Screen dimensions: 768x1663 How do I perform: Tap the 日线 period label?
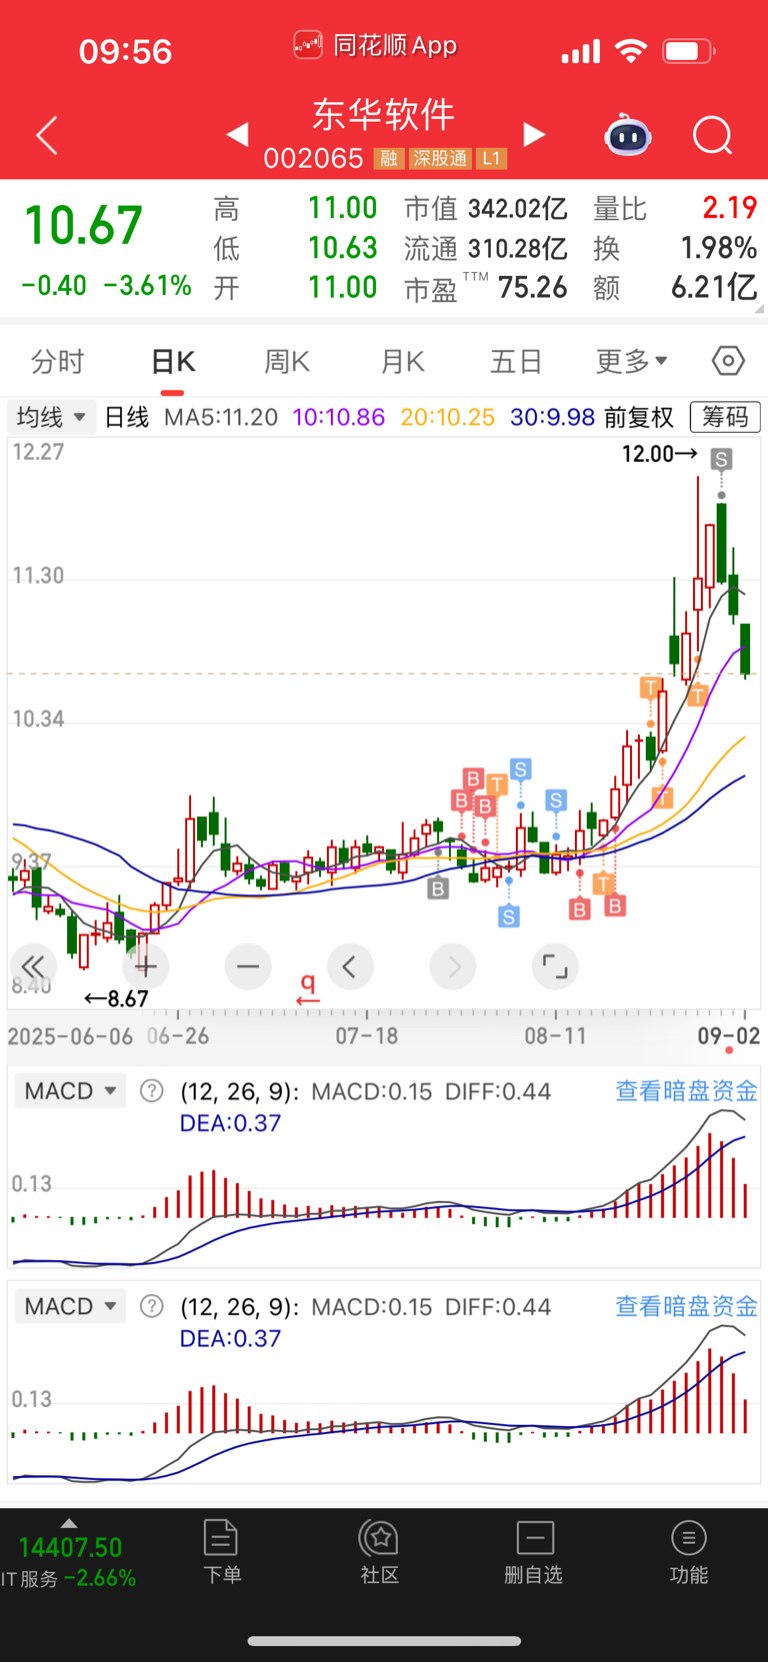[x=127, y=417]
